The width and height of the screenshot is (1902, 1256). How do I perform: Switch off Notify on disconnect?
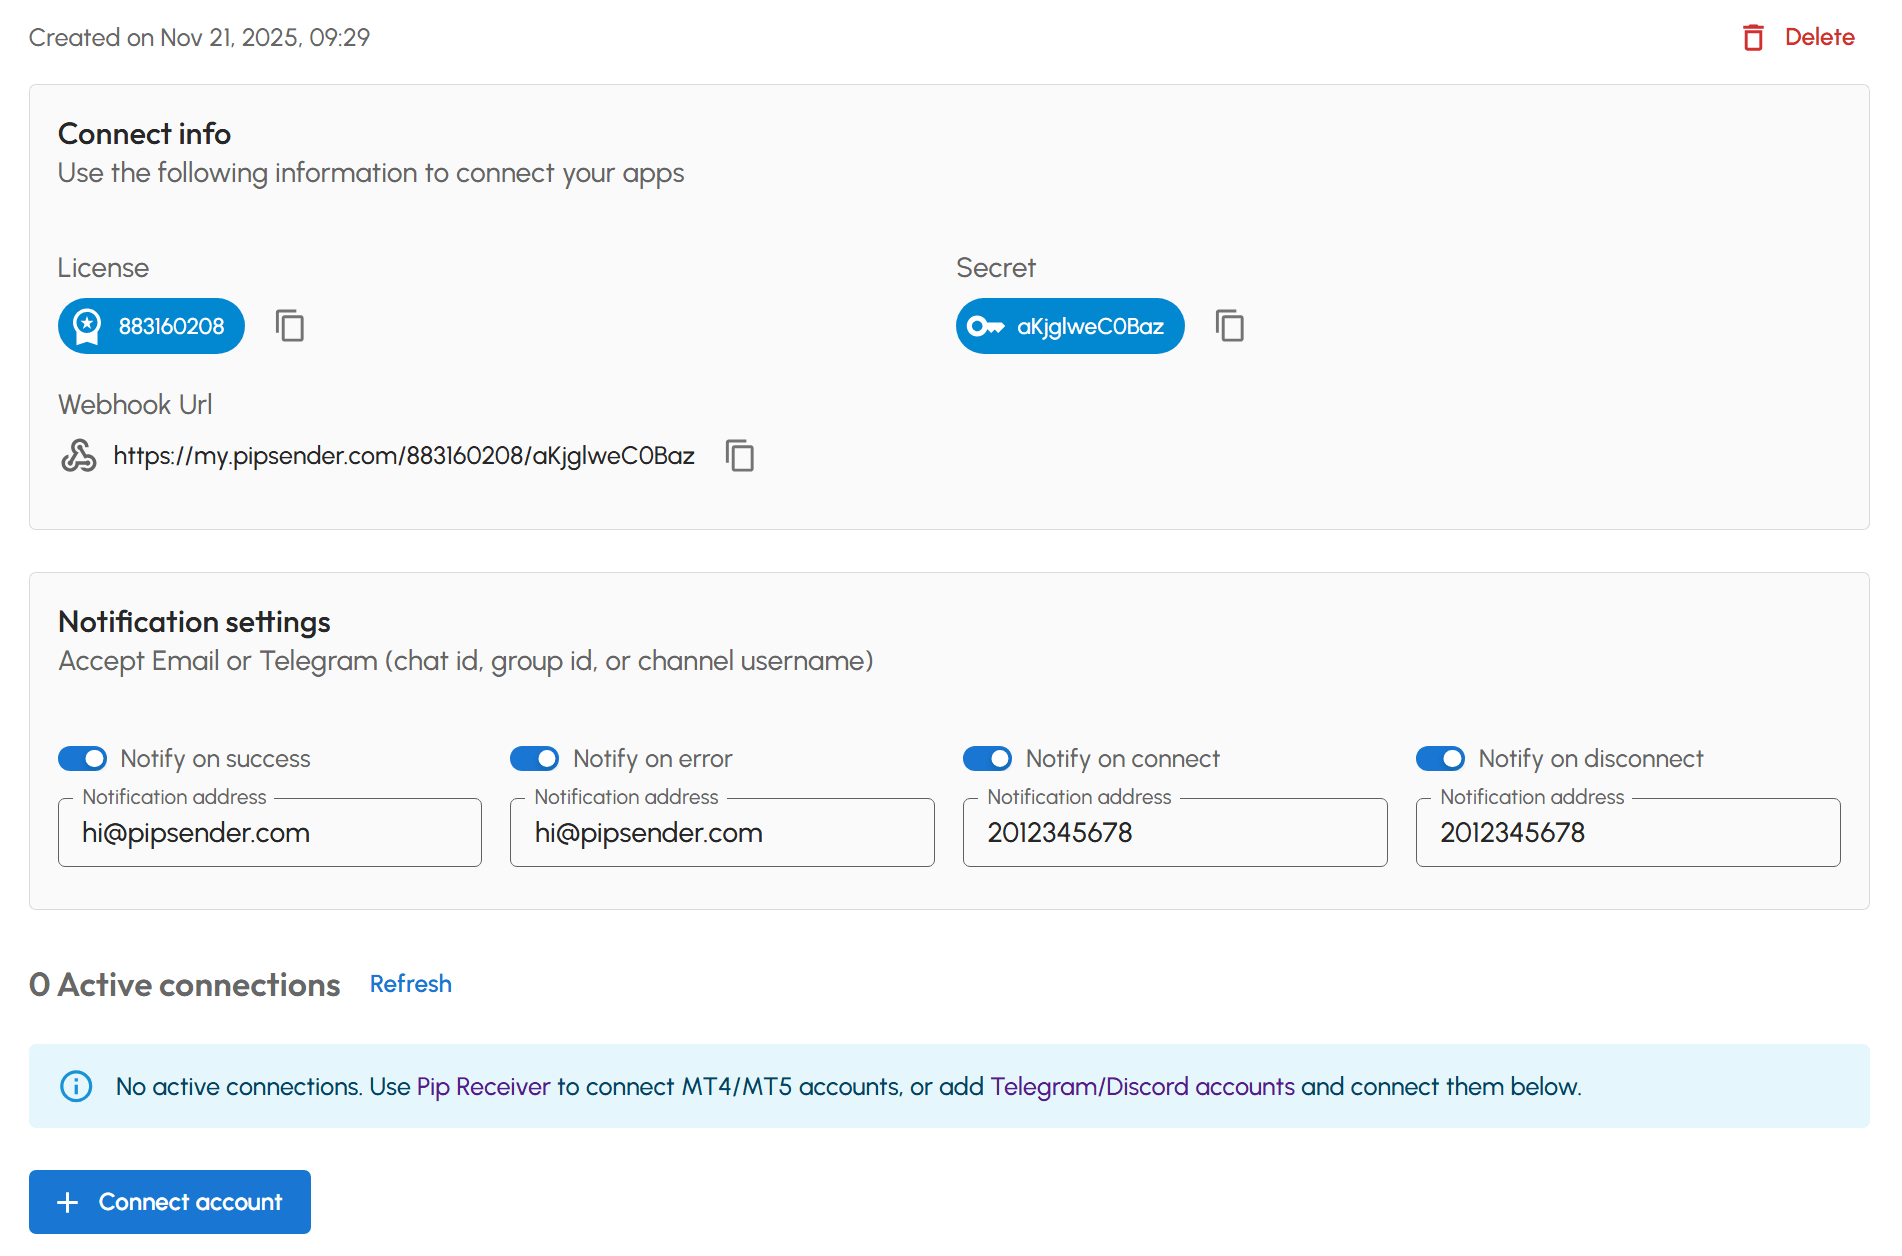tap(1440, 759)
